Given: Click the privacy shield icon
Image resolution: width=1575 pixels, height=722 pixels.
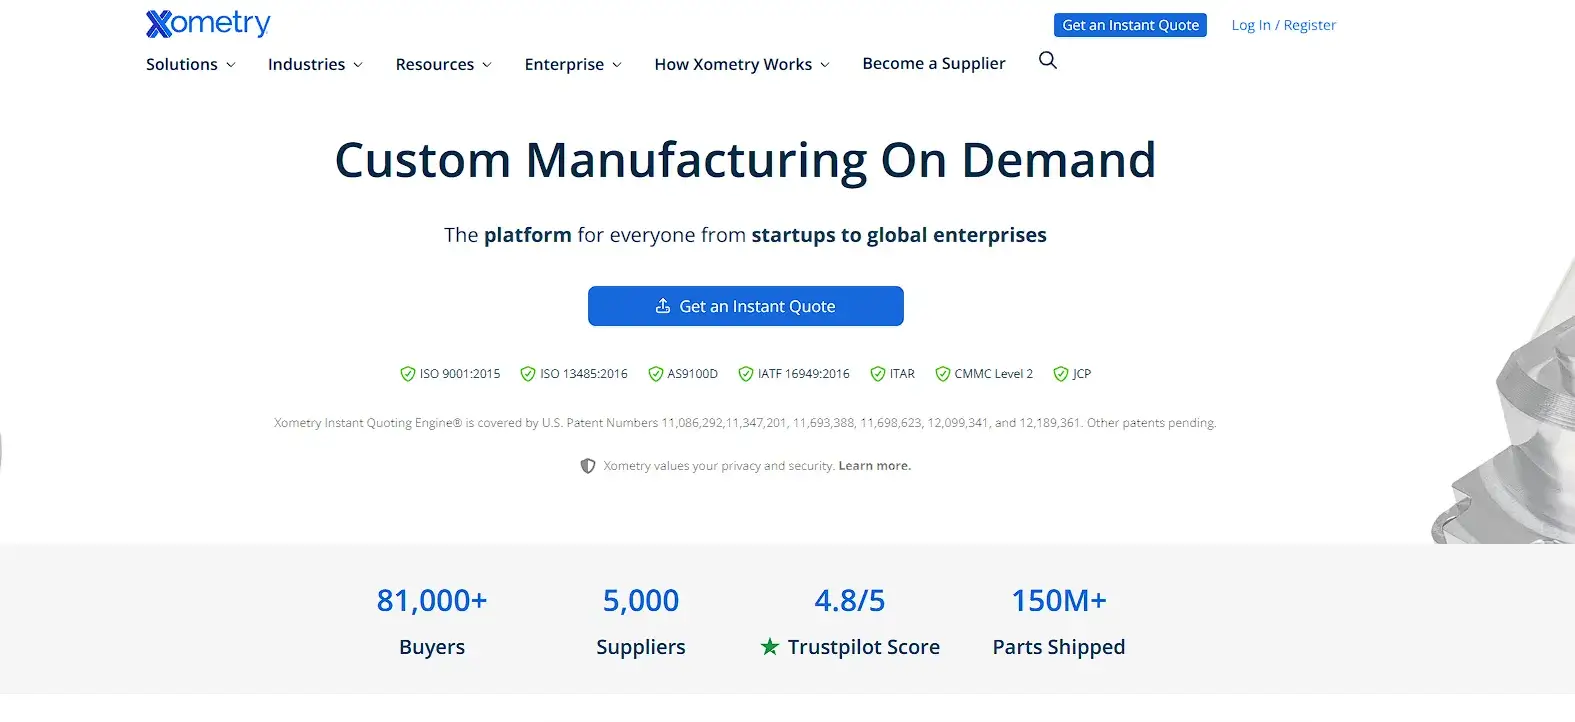Looking at the screenshot, I should click(588, 466).
